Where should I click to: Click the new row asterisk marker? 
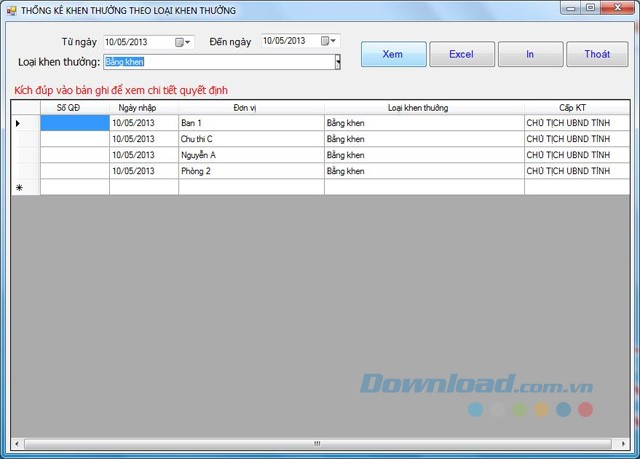tap(19, 187)
